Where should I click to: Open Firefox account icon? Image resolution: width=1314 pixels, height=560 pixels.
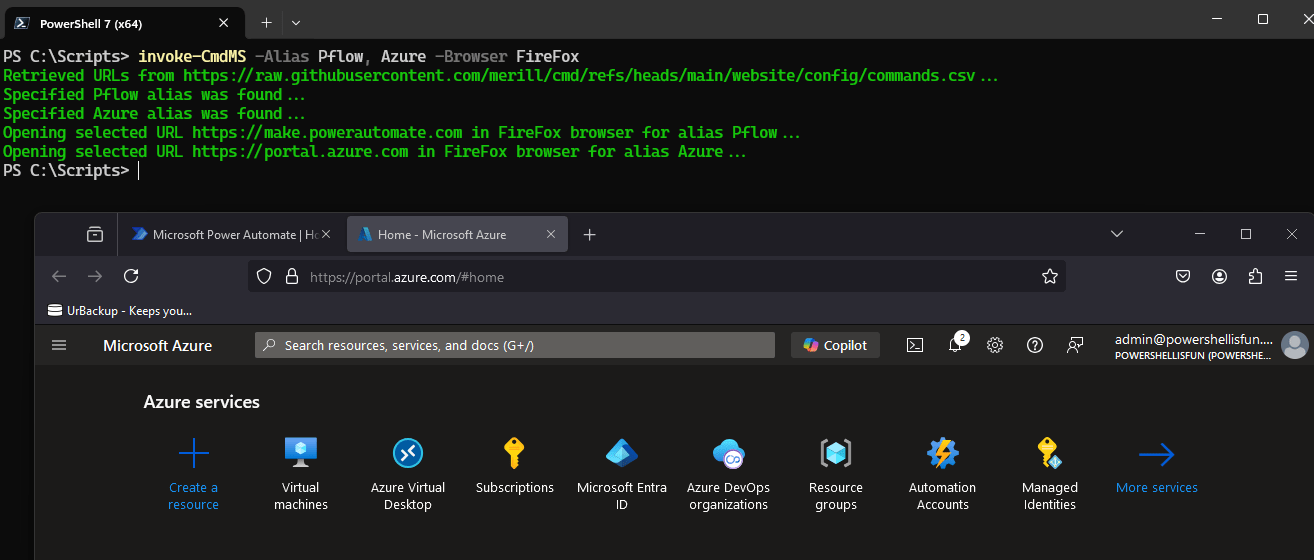coord(1219,276)
